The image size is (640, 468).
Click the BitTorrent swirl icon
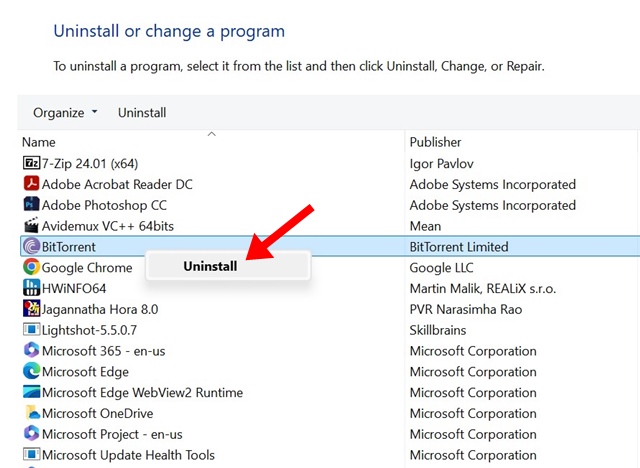[31, 246]
